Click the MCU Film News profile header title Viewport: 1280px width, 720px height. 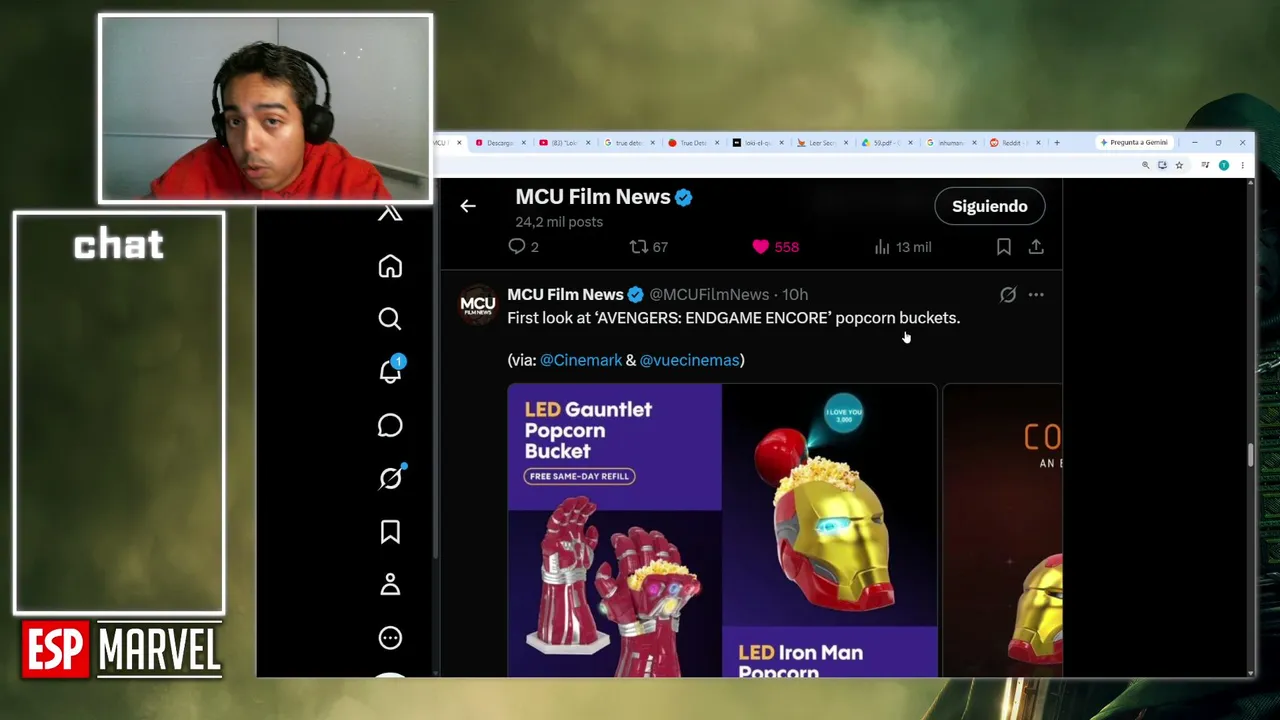click(593, 197)
